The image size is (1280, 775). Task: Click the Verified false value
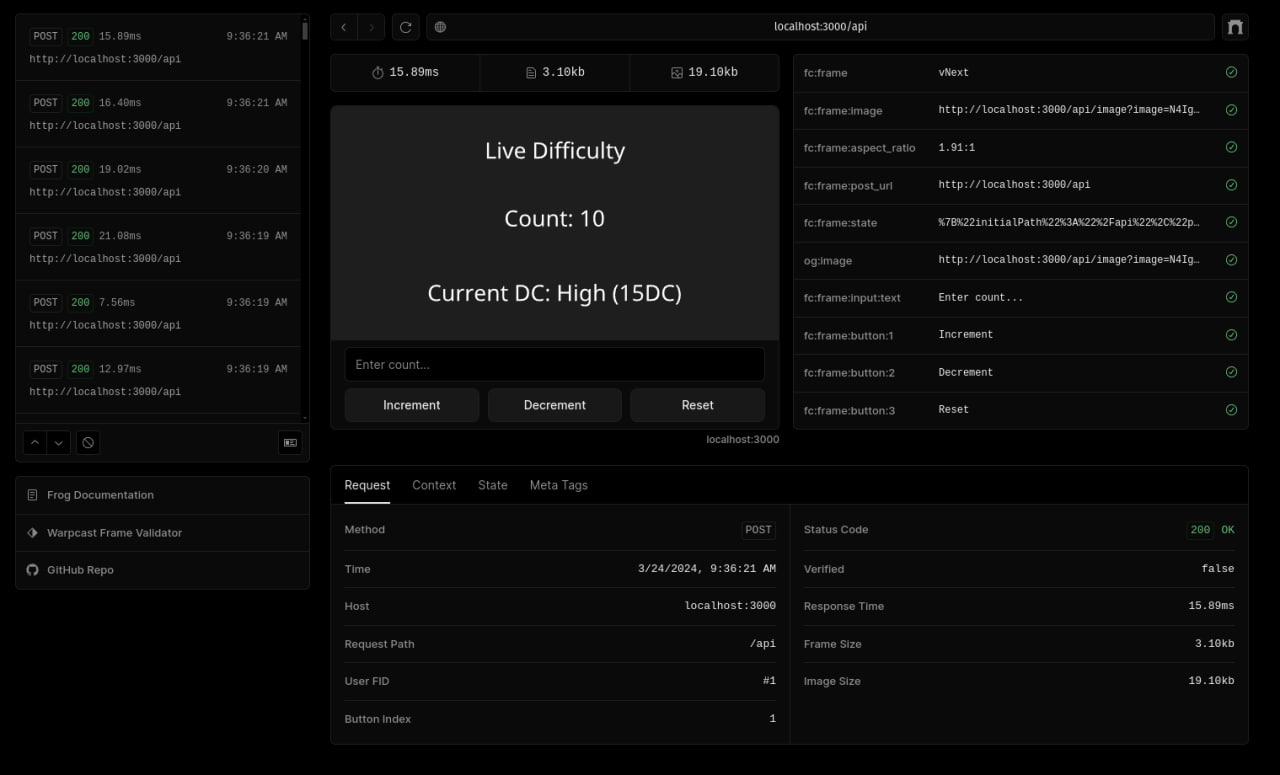[1218, 568]
